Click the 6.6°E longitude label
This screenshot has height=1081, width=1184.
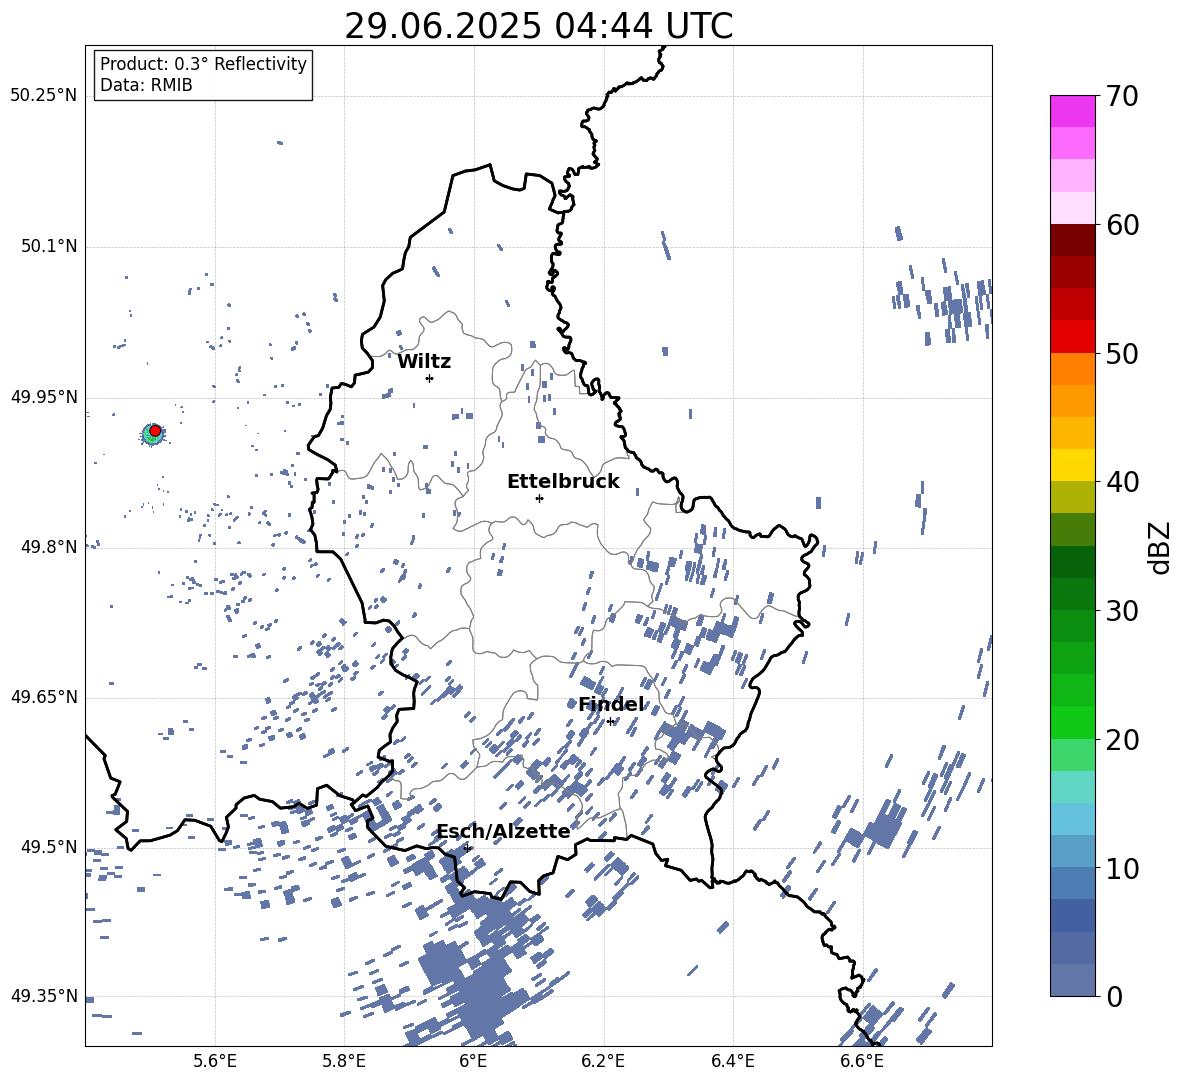point(862,1061)
